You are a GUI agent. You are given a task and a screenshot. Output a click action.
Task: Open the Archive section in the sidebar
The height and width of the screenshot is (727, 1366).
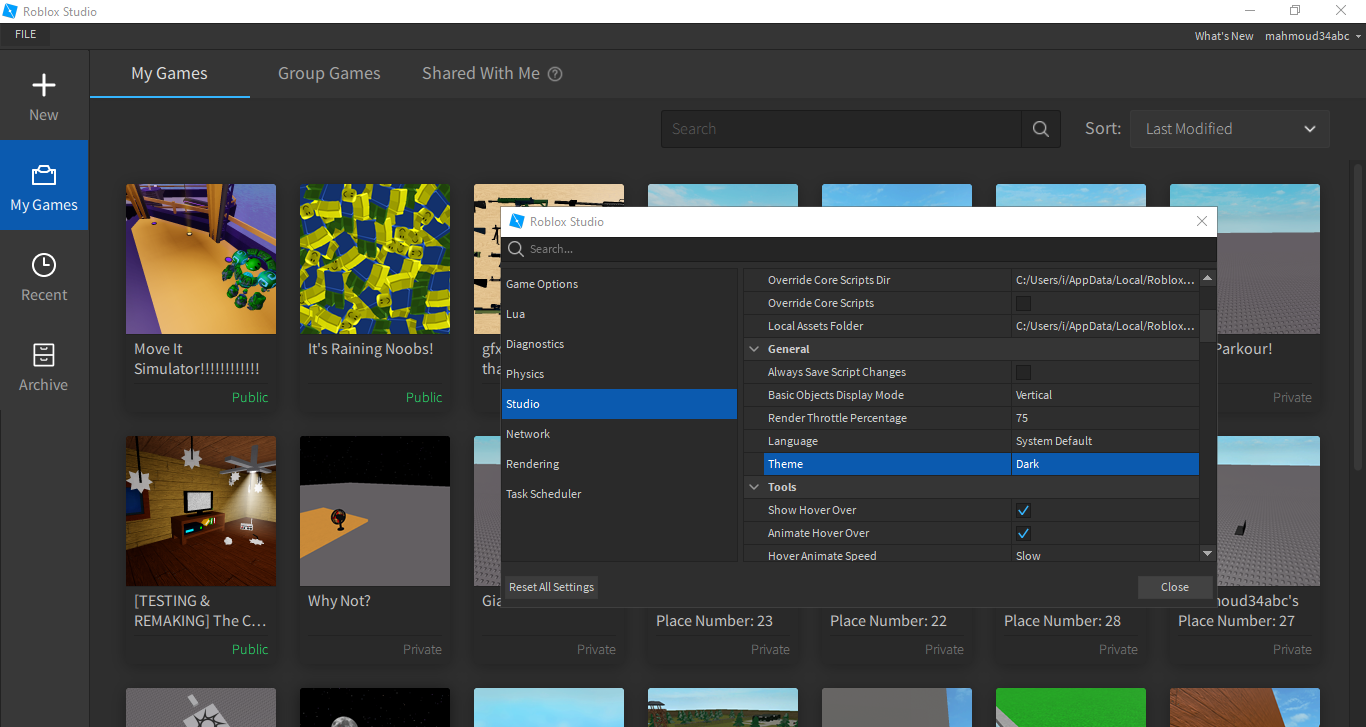(44, 355)
